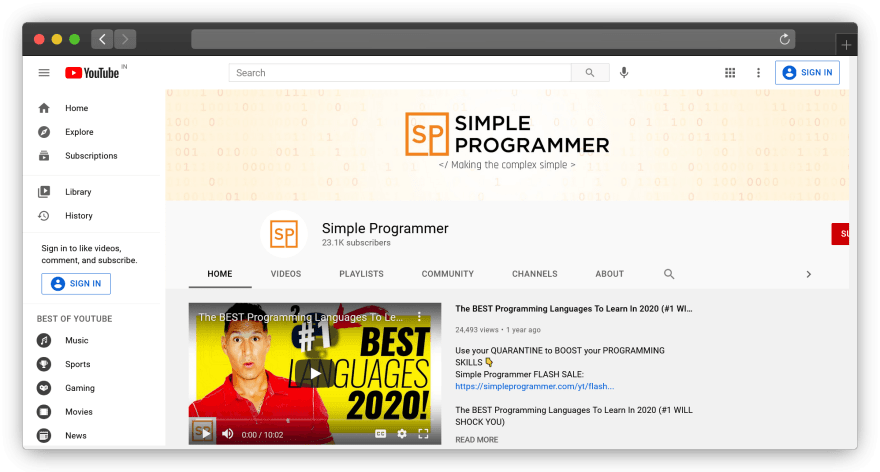Select the HOME channel tab
This screenshot has width=880, height=472.
tap(219, 274)
